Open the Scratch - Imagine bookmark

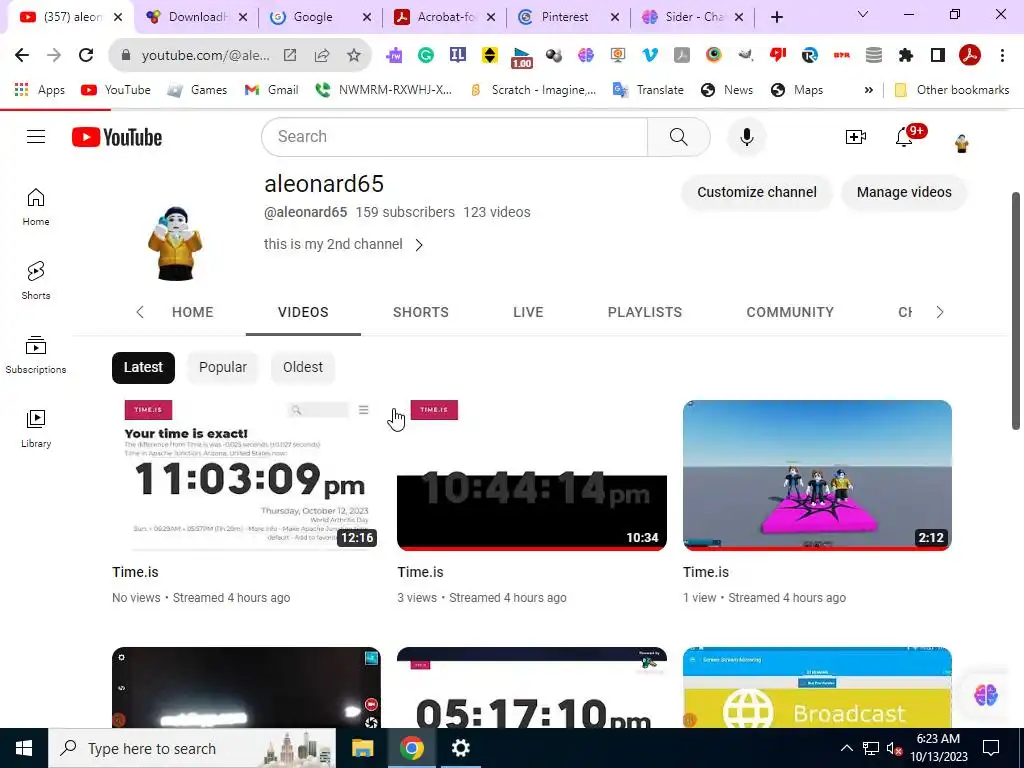pyautogui.click(x=534, y=89)
